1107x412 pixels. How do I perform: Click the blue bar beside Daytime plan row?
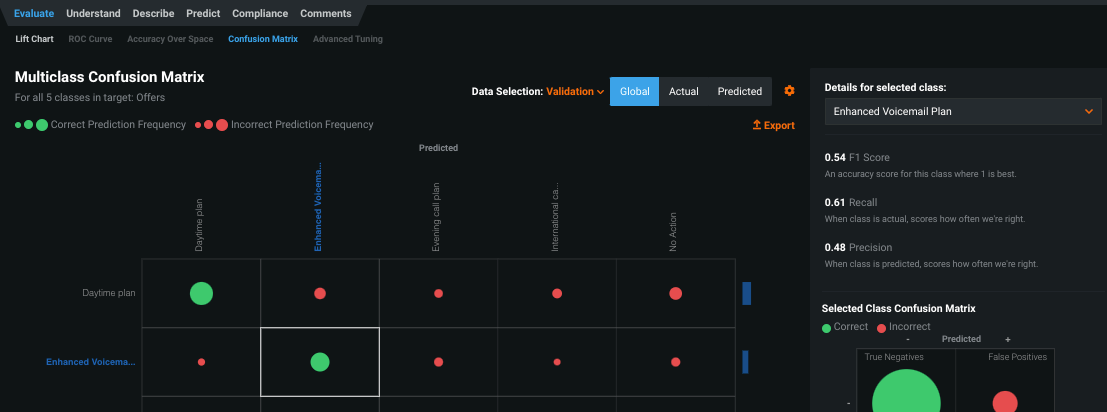746,293
